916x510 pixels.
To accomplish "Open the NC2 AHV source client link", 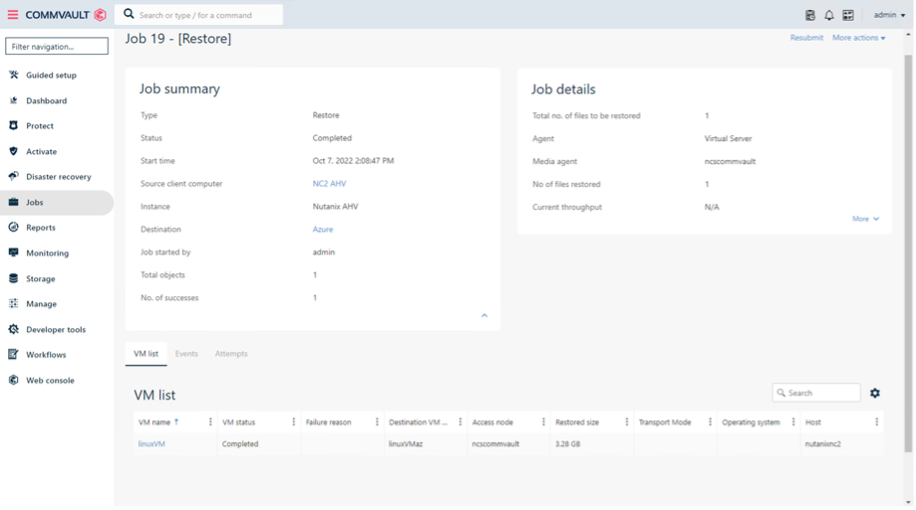I will (329, 183).
